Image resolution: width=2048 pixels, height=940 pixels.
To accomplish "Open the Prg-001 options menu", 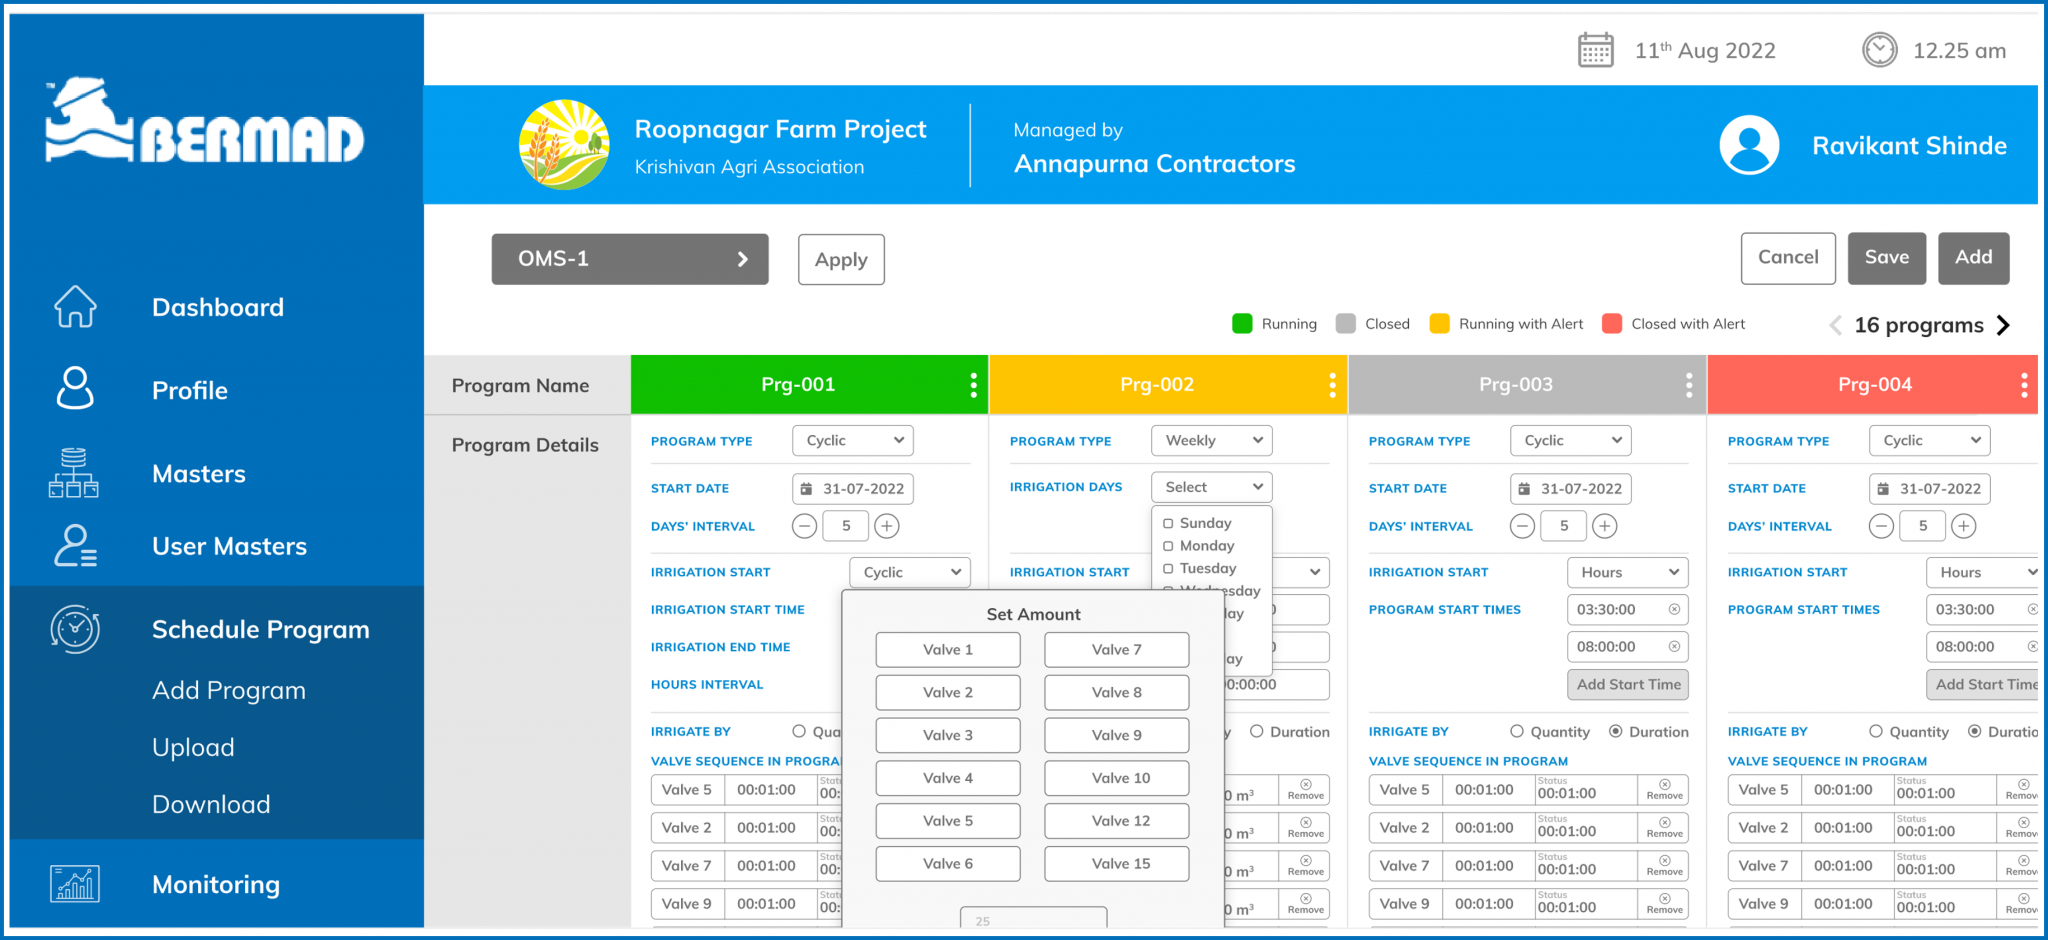I will click(x=974, y=384).
